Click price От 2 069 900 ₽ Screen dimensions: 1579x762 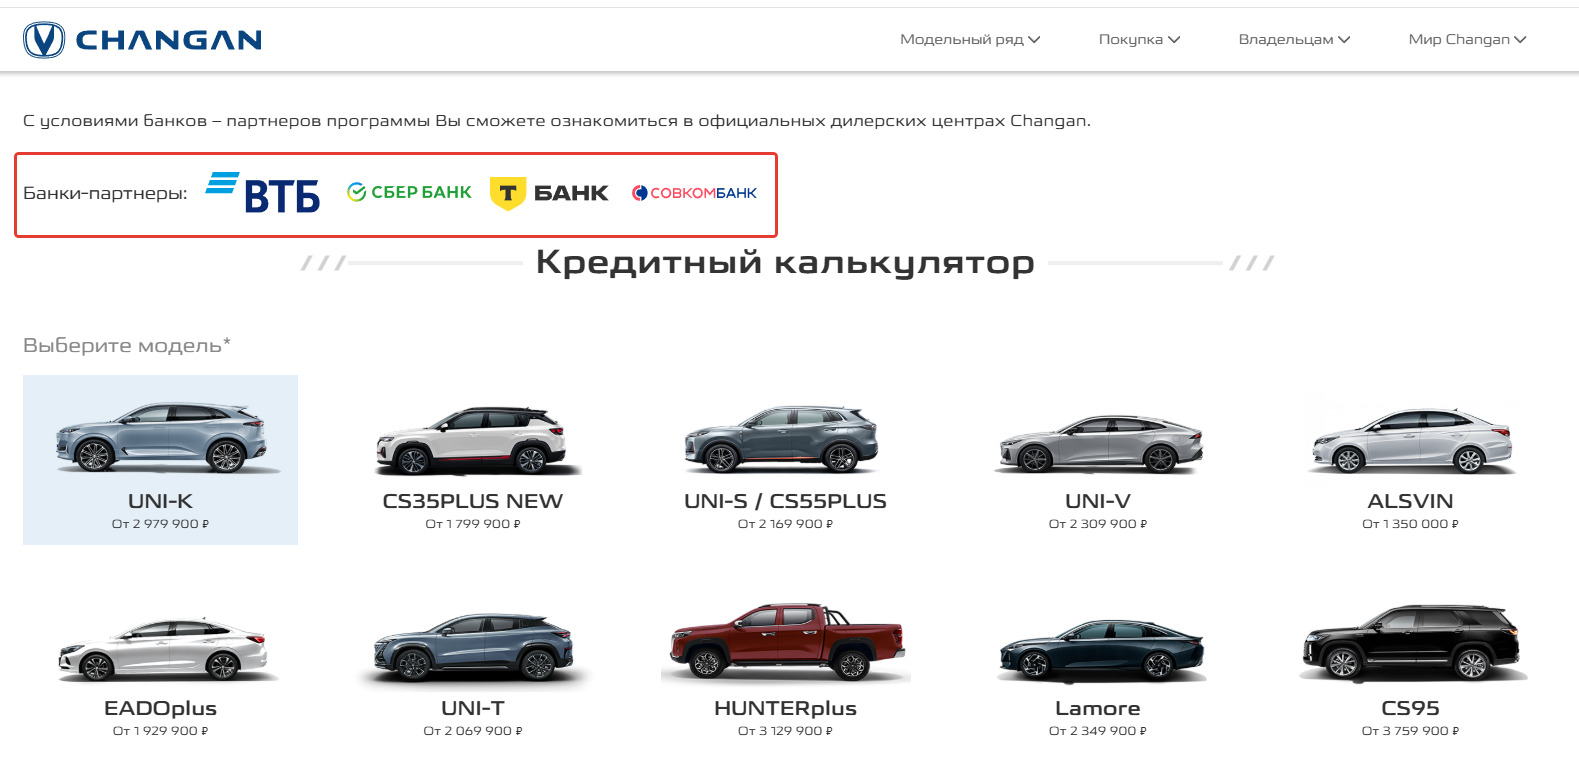(x=473, y=731)
